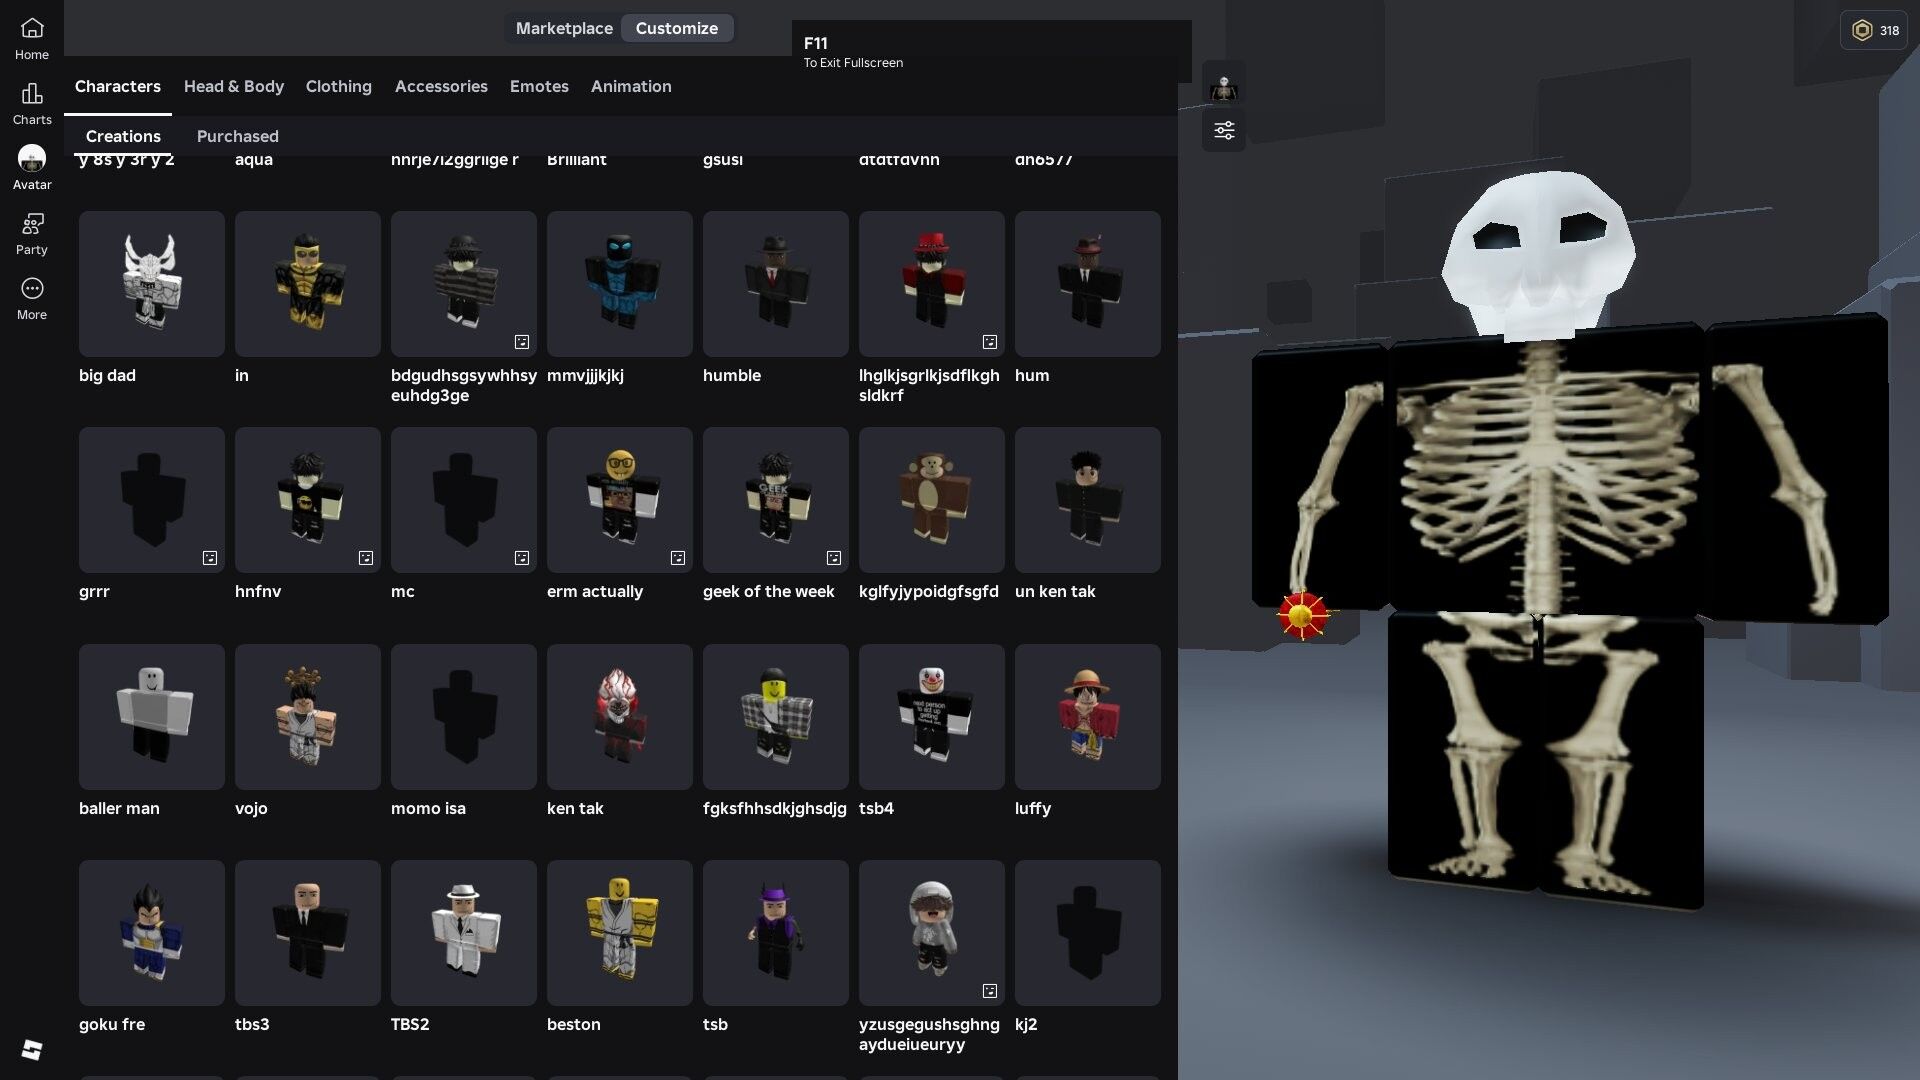Image resolution: width=1920 pixels, height=1080 pixels.
Task: Open avatar settings sliders icon
Action: click(x=1224, y=131)
